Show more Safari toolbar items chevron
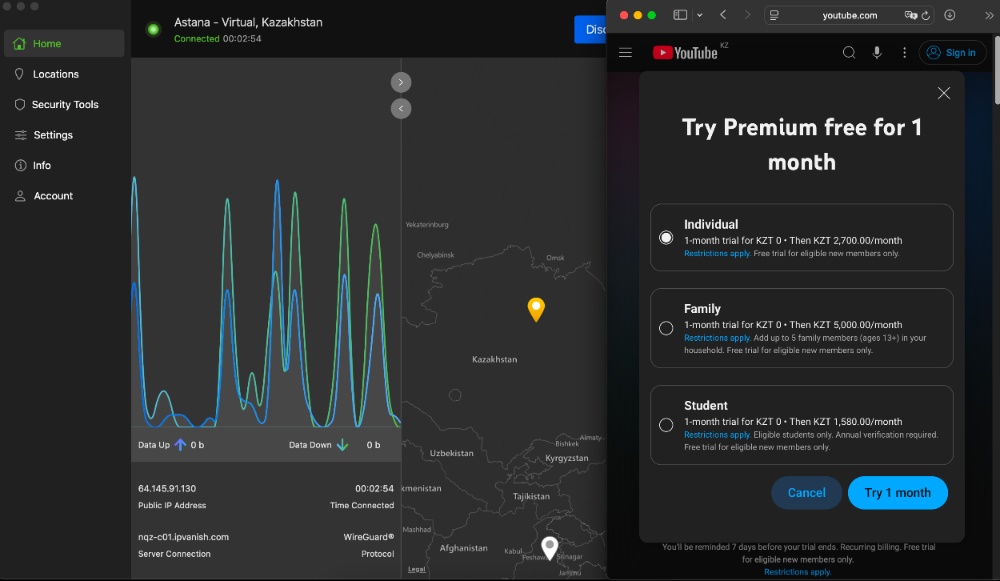Image resolution: width=1000 pixels, height=581 pixels. pos(989,15)
